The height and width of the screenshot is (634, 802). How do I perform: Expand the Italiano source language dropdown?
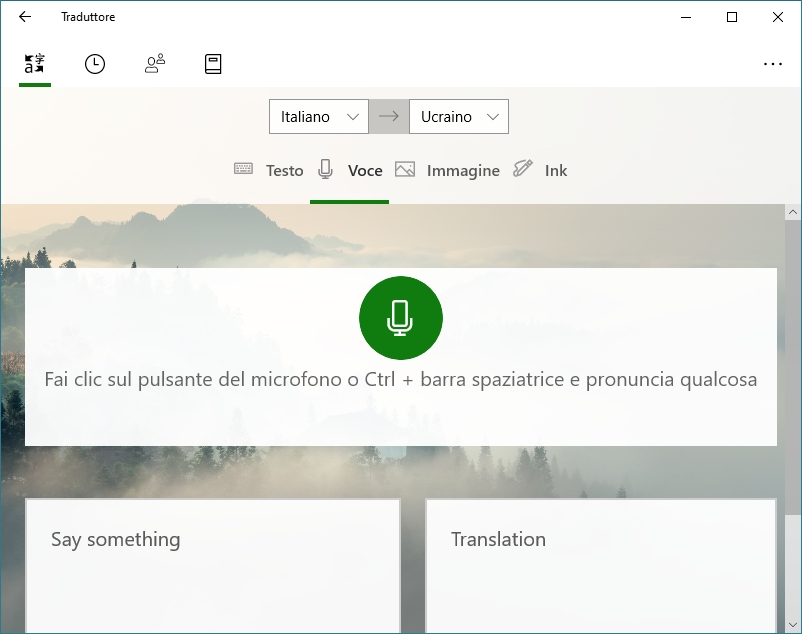pos(319,117)
